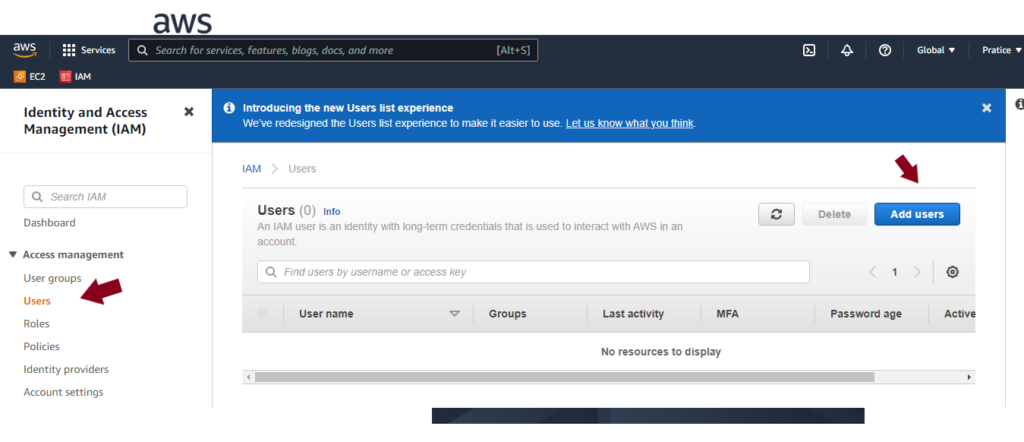Click the horizontal scrollbar thumb
Screen dimensions: 1024x442
[x=564, y=377]
